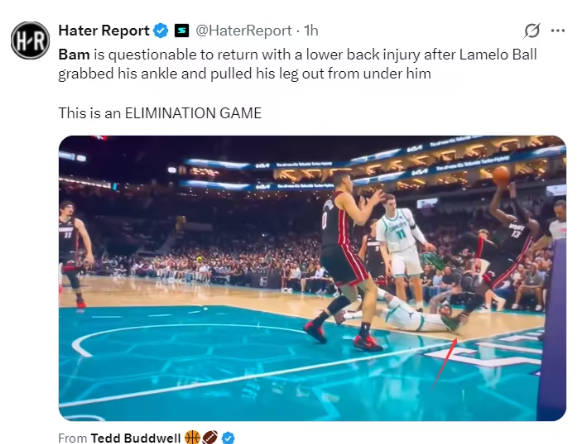This screenshot has width=582, height=444.
Task: Click the bold word Bam in tweet
Action: coord(74,55)
